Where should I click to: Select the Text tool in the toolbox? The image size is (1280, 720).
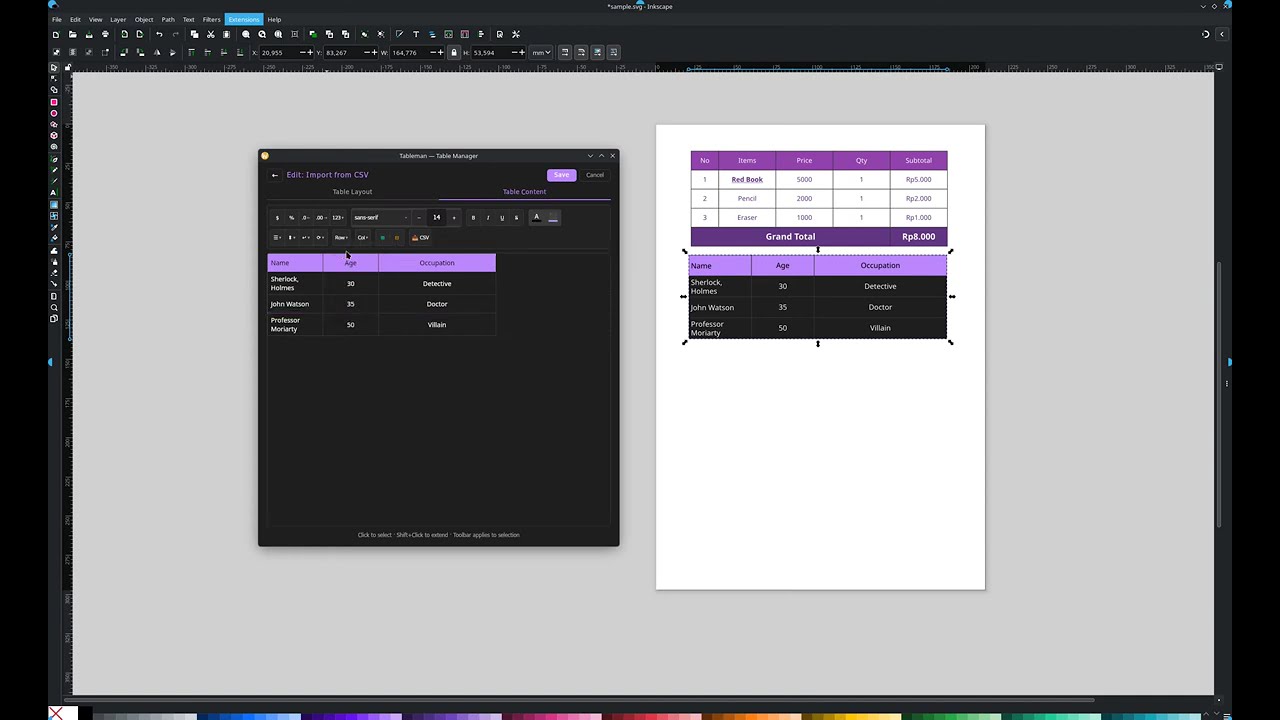[x=54, y=192]
